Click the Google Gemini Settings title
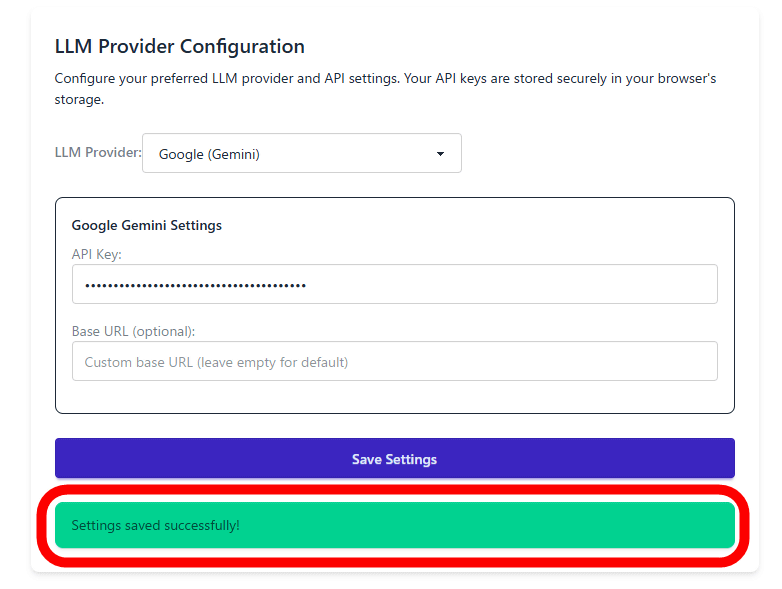Screen dimensions: 782x589 147,225
